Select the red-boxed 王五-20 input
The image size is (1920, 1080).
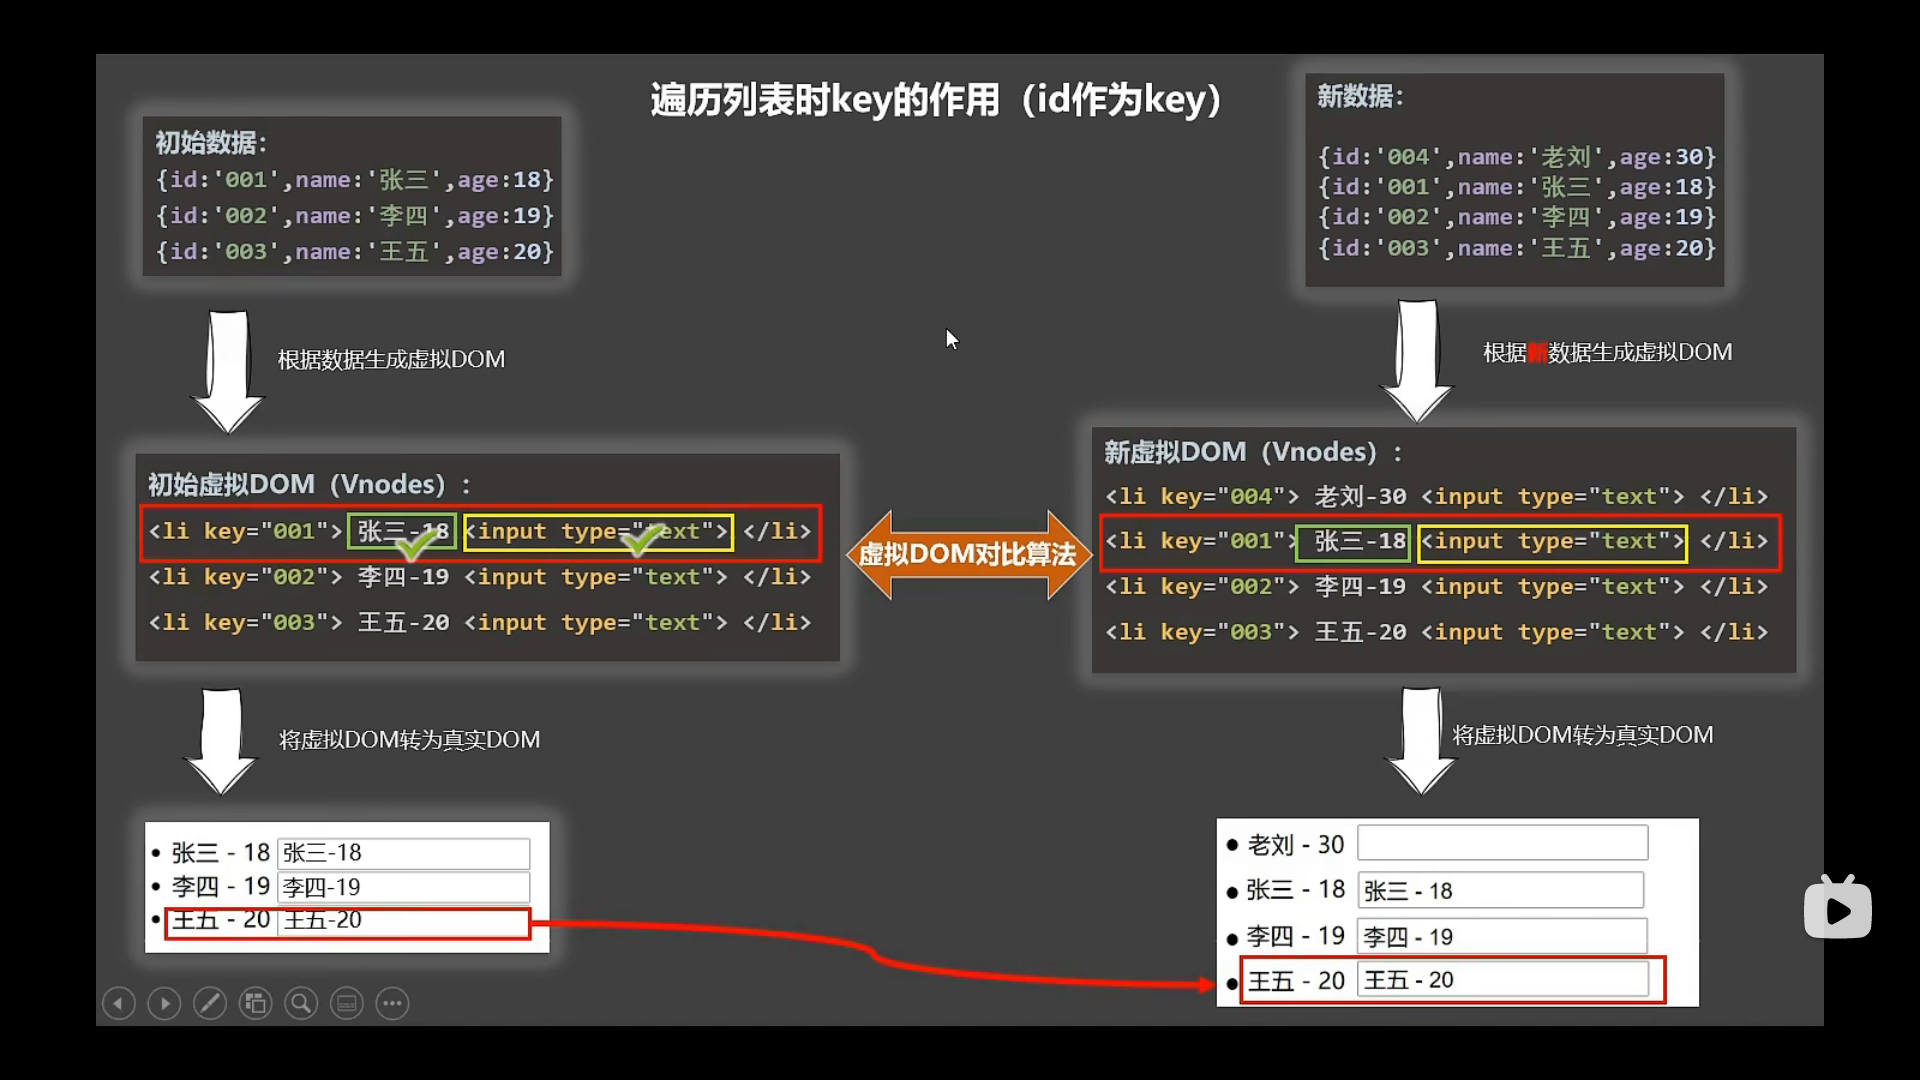click(402, 921)
